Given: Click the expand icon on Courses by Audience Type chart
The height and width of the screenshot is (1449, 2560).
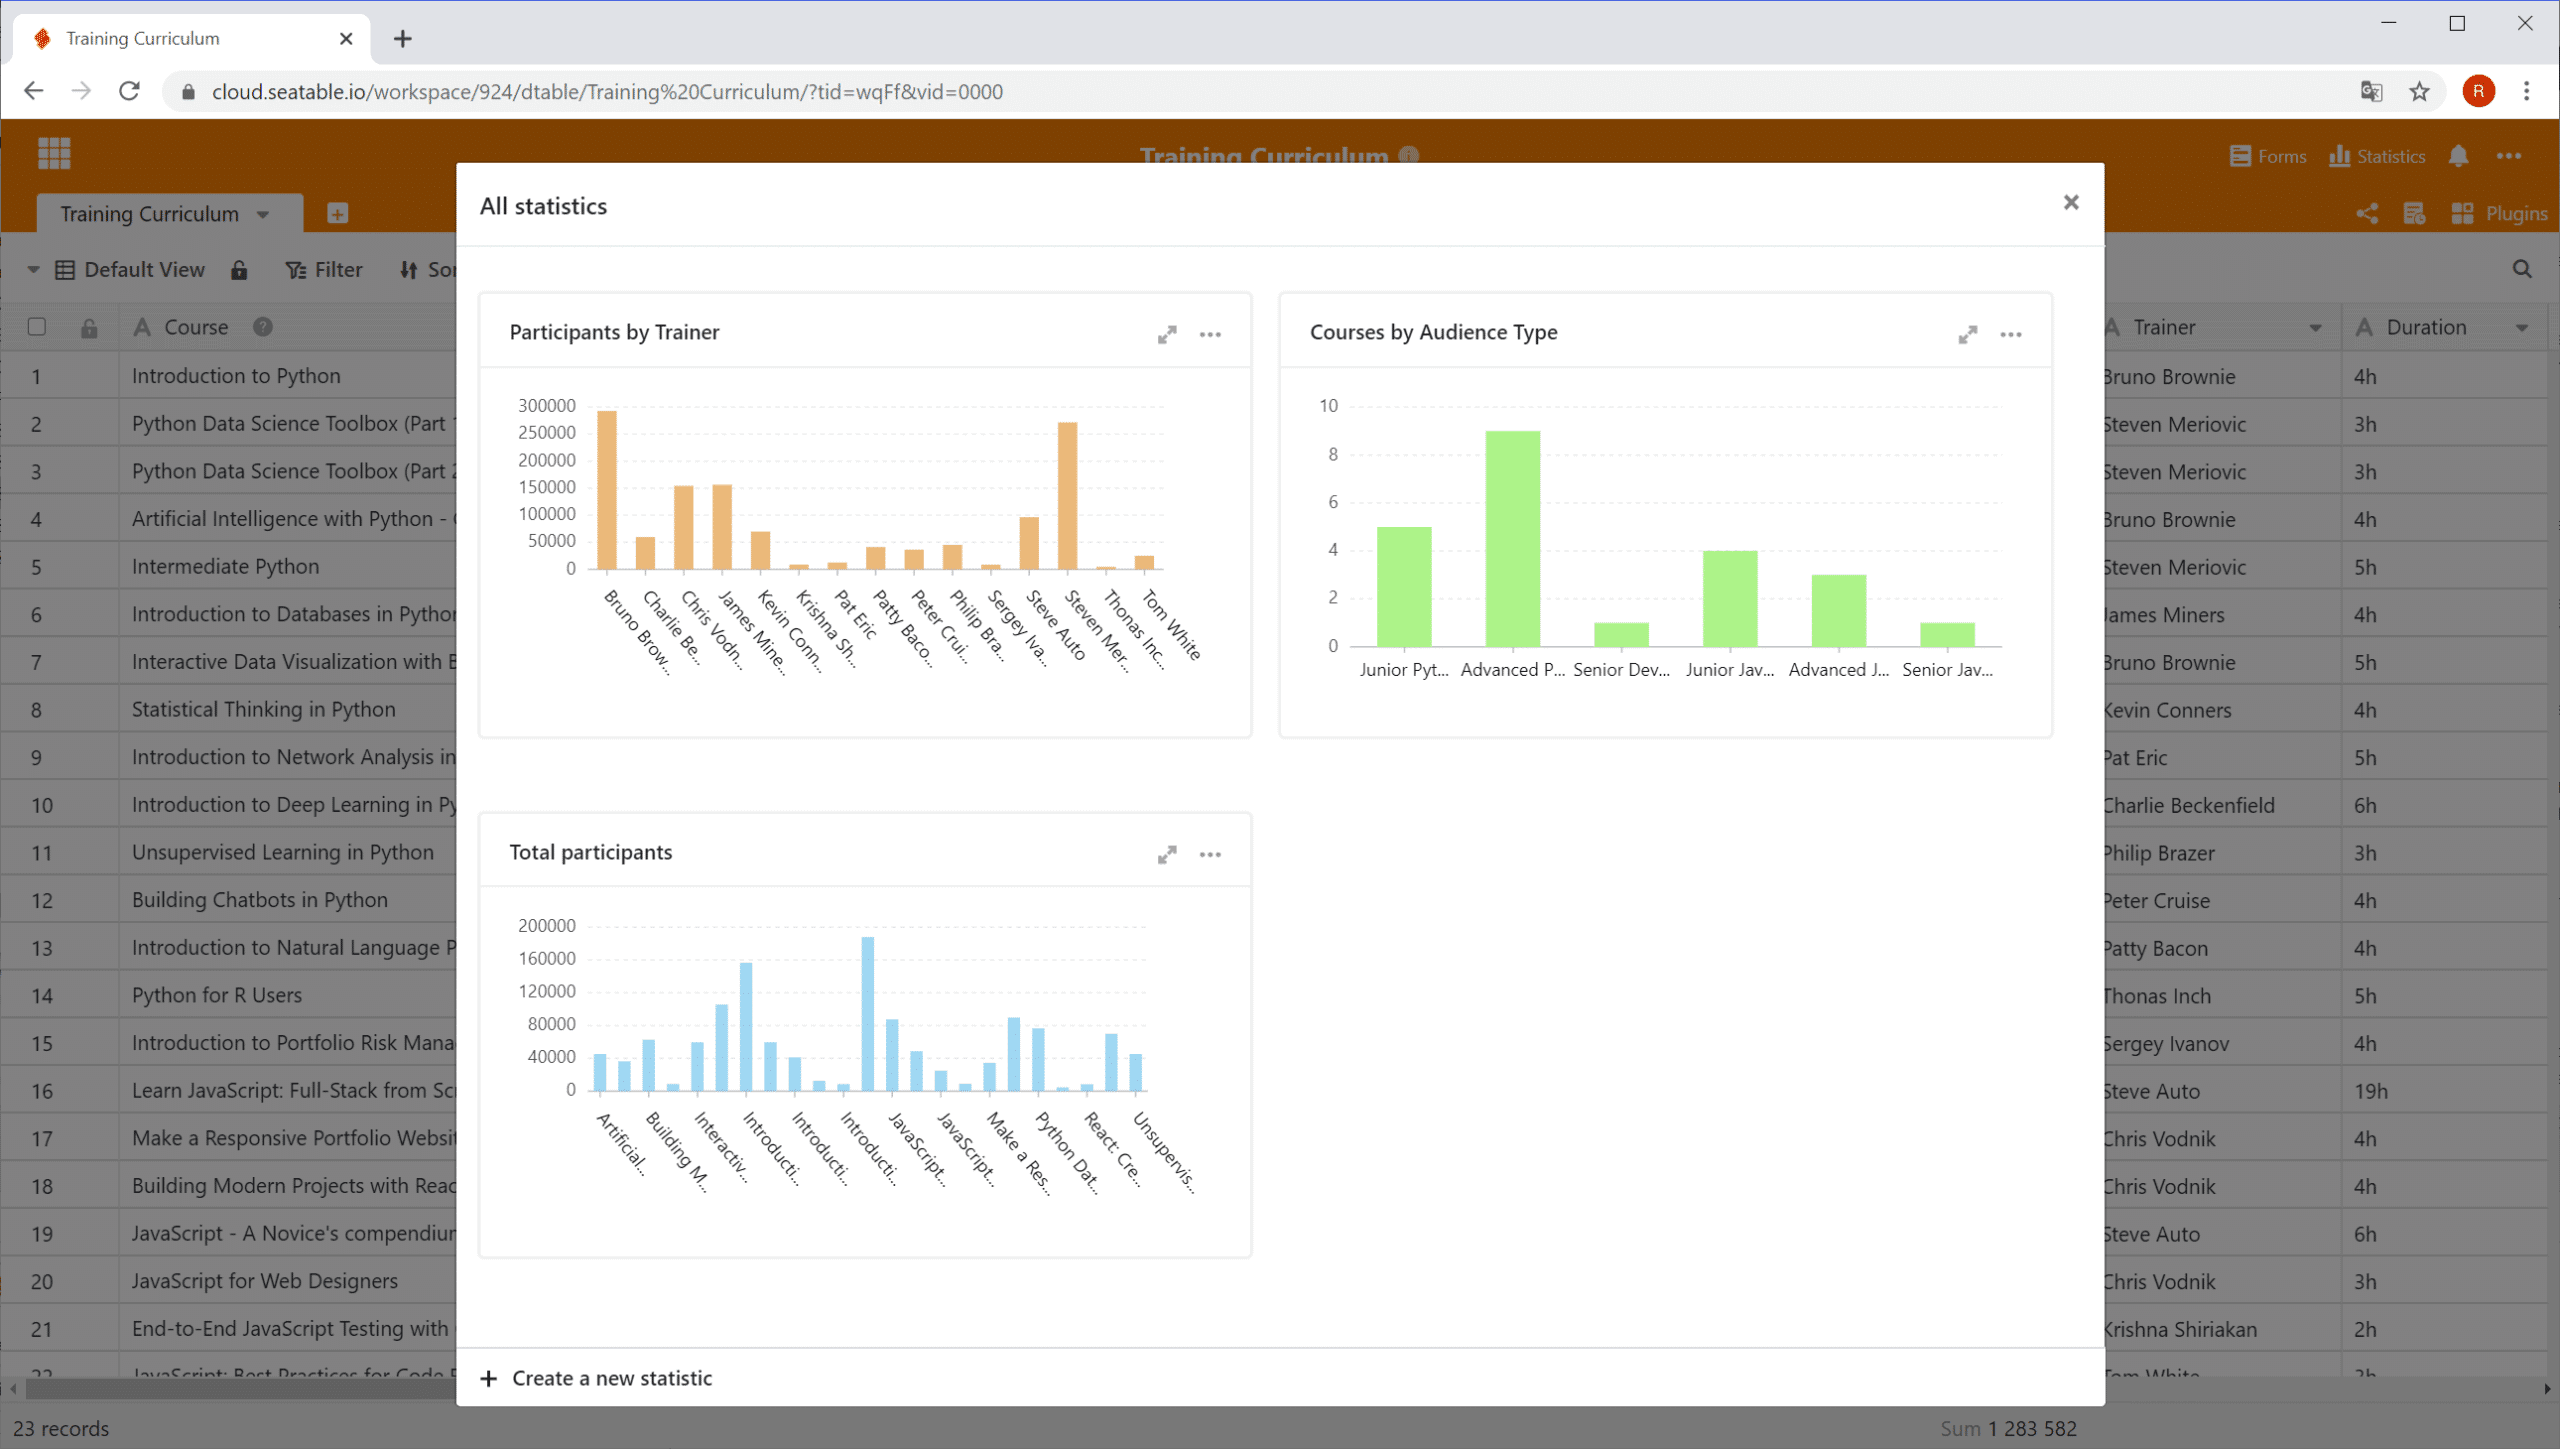Looking at the screenshot, I should 1967,332.
